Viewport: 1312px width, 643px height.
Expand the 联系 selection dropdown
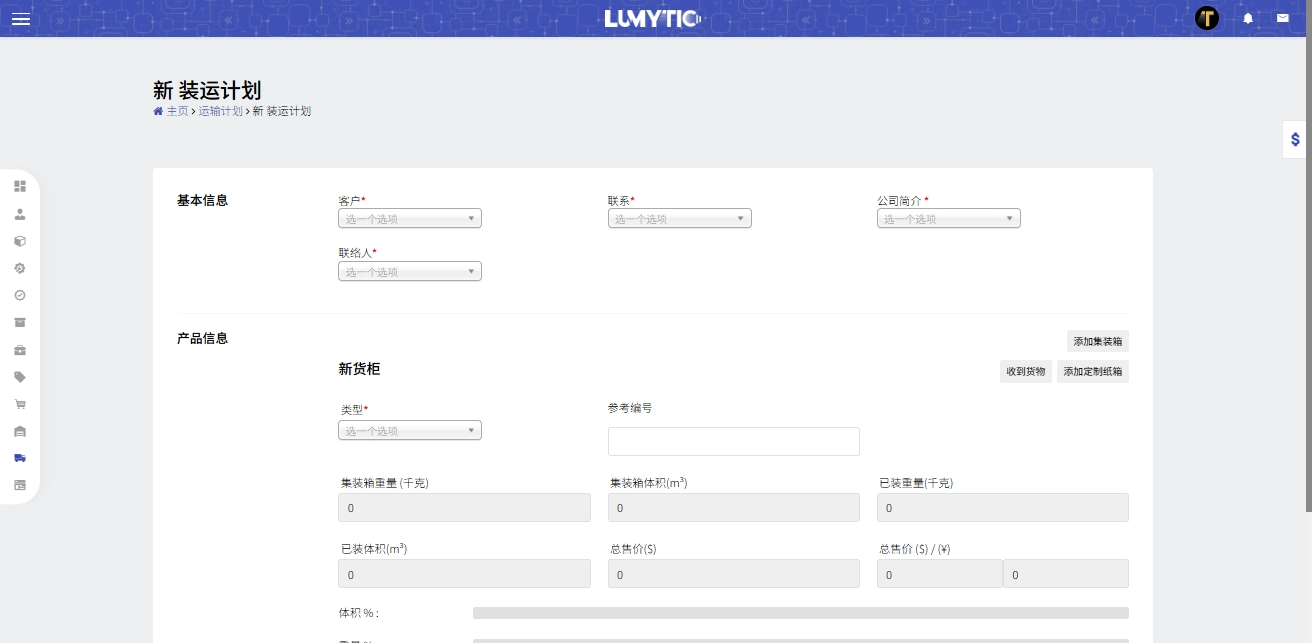[679, 217]
